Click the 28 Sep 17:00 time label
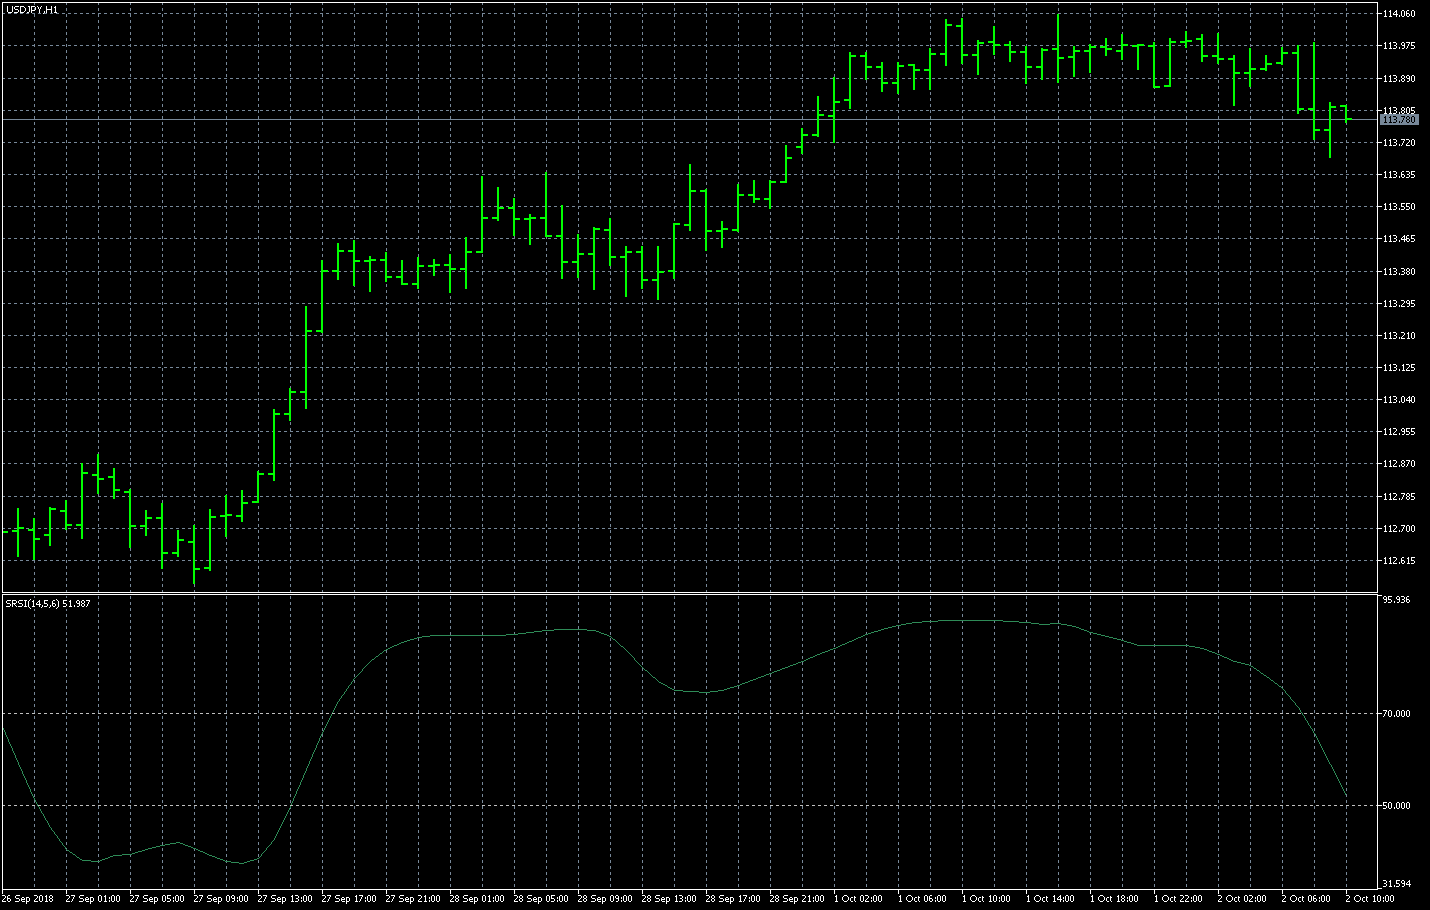 click(733, 899)
